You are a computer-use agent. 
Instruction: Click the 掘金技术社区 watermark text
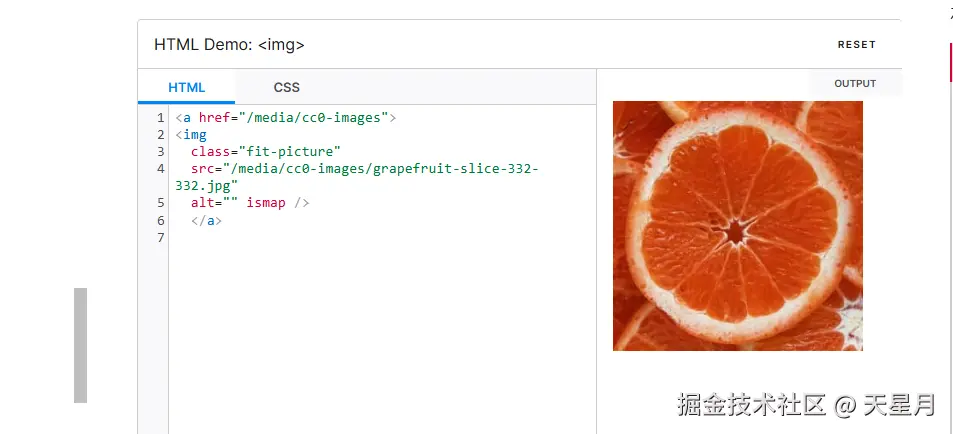click(x=751, y=405)
